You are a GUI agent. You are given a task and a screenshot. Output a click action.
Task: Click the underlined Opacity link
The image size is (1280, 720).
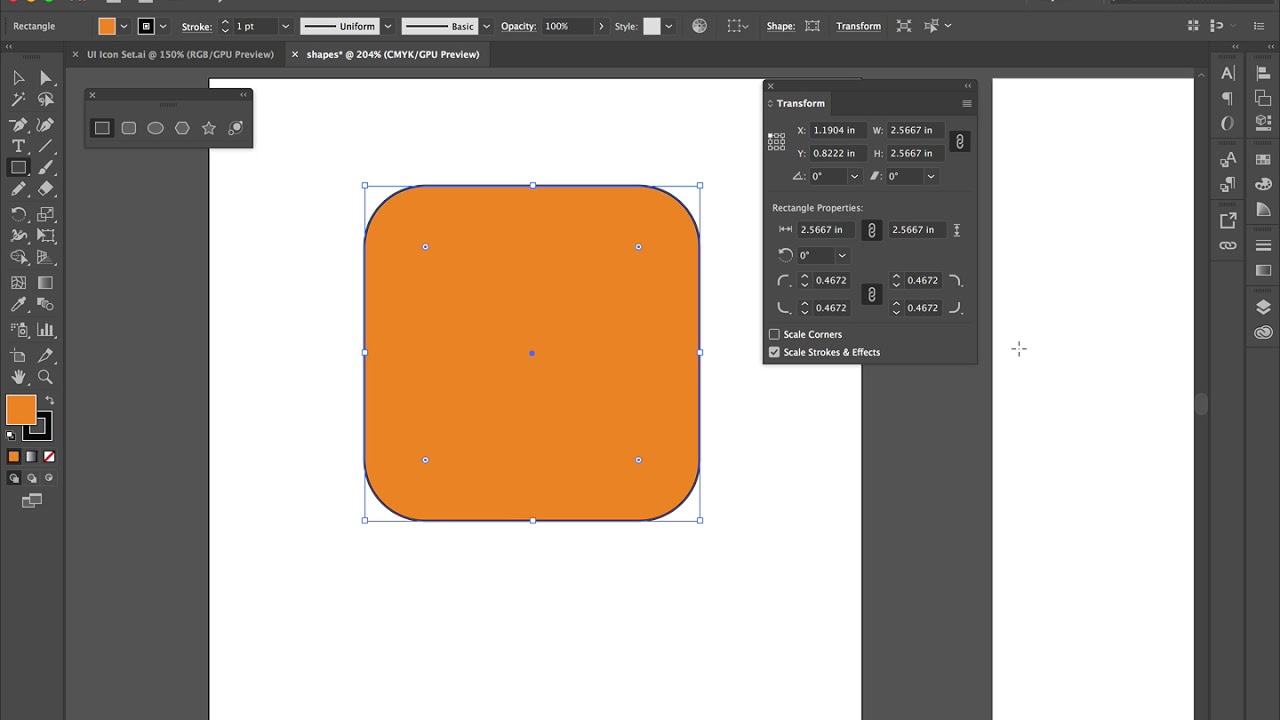519,26
